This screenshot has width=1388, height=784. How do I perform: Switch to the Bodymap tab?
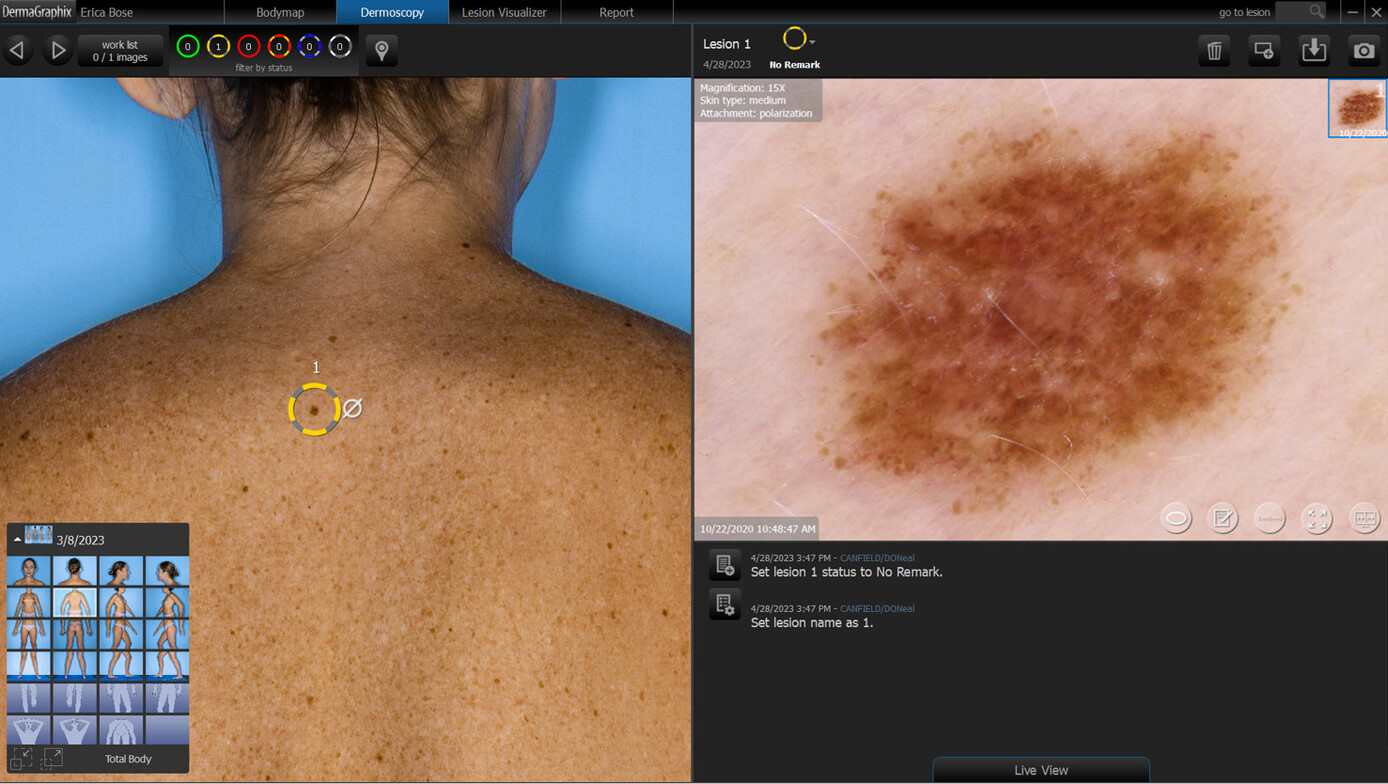coord(280,12)
